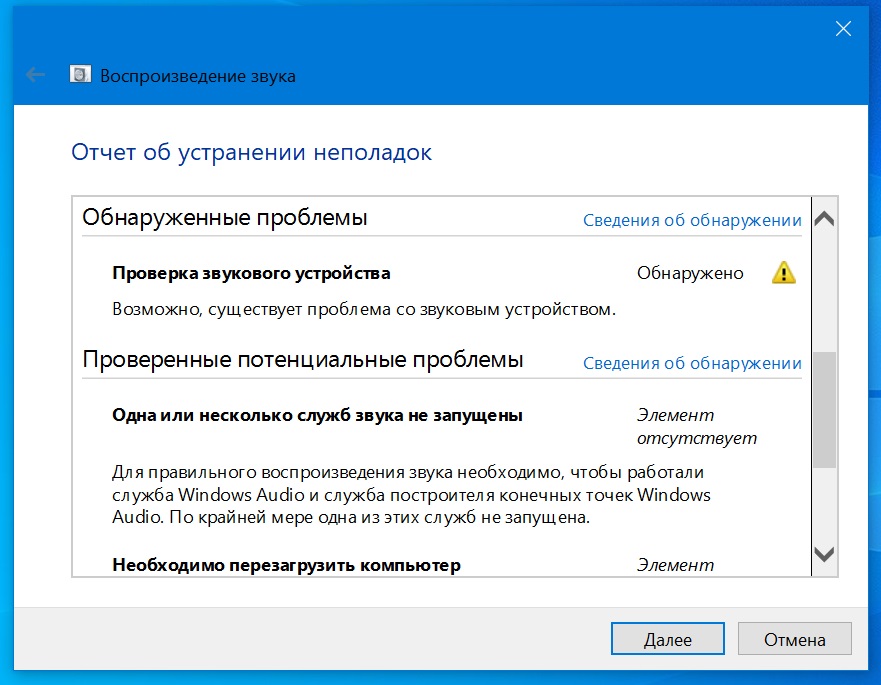Viewport: 881px width, 685px height.
Task: Click the Обнаружено status text
Action: pyautogui.click(x=690, y=273)
